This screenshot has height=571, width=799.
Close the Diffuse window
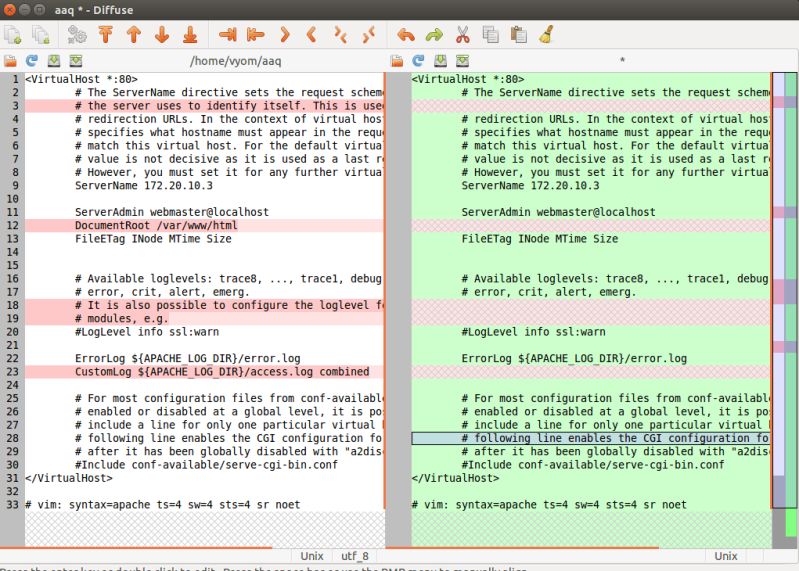[10, 10]
